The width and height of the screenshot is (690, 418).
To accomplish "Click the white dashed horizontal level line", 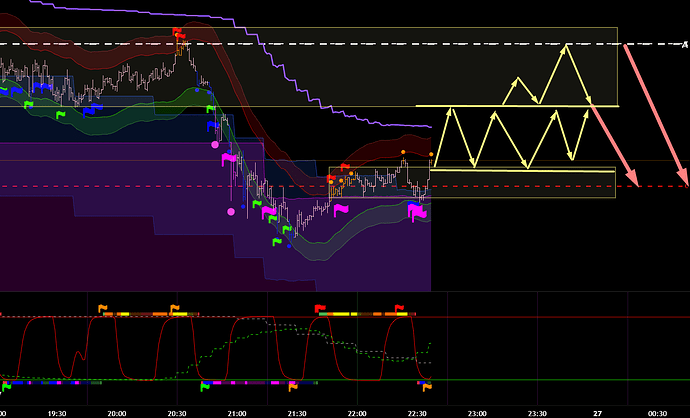I will (300, 45).
